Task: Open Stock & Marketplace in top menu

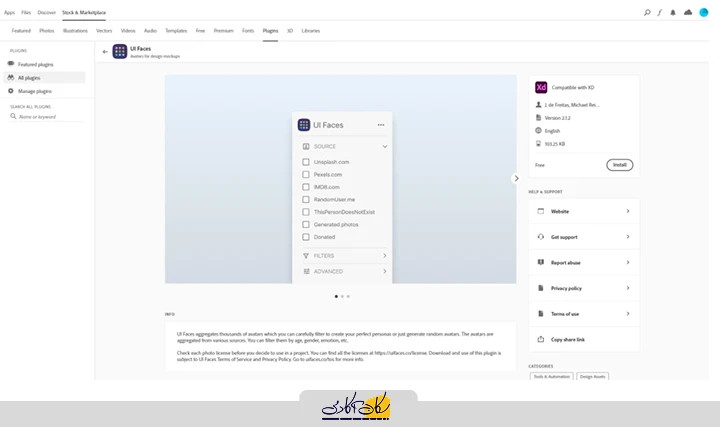Action: pyautogui.click(x=82, y=12)
